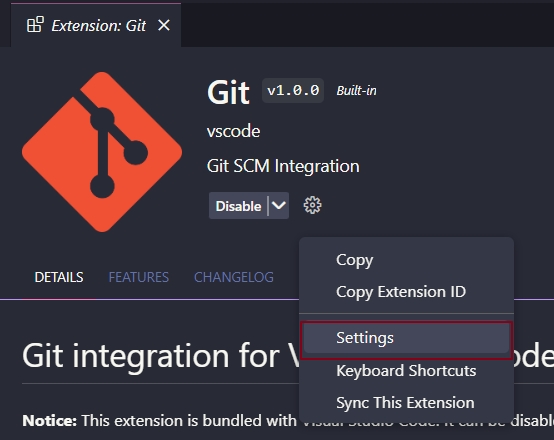Expand the Disable dropdown arrow
The image size is (554, 440).
(279, 206)
